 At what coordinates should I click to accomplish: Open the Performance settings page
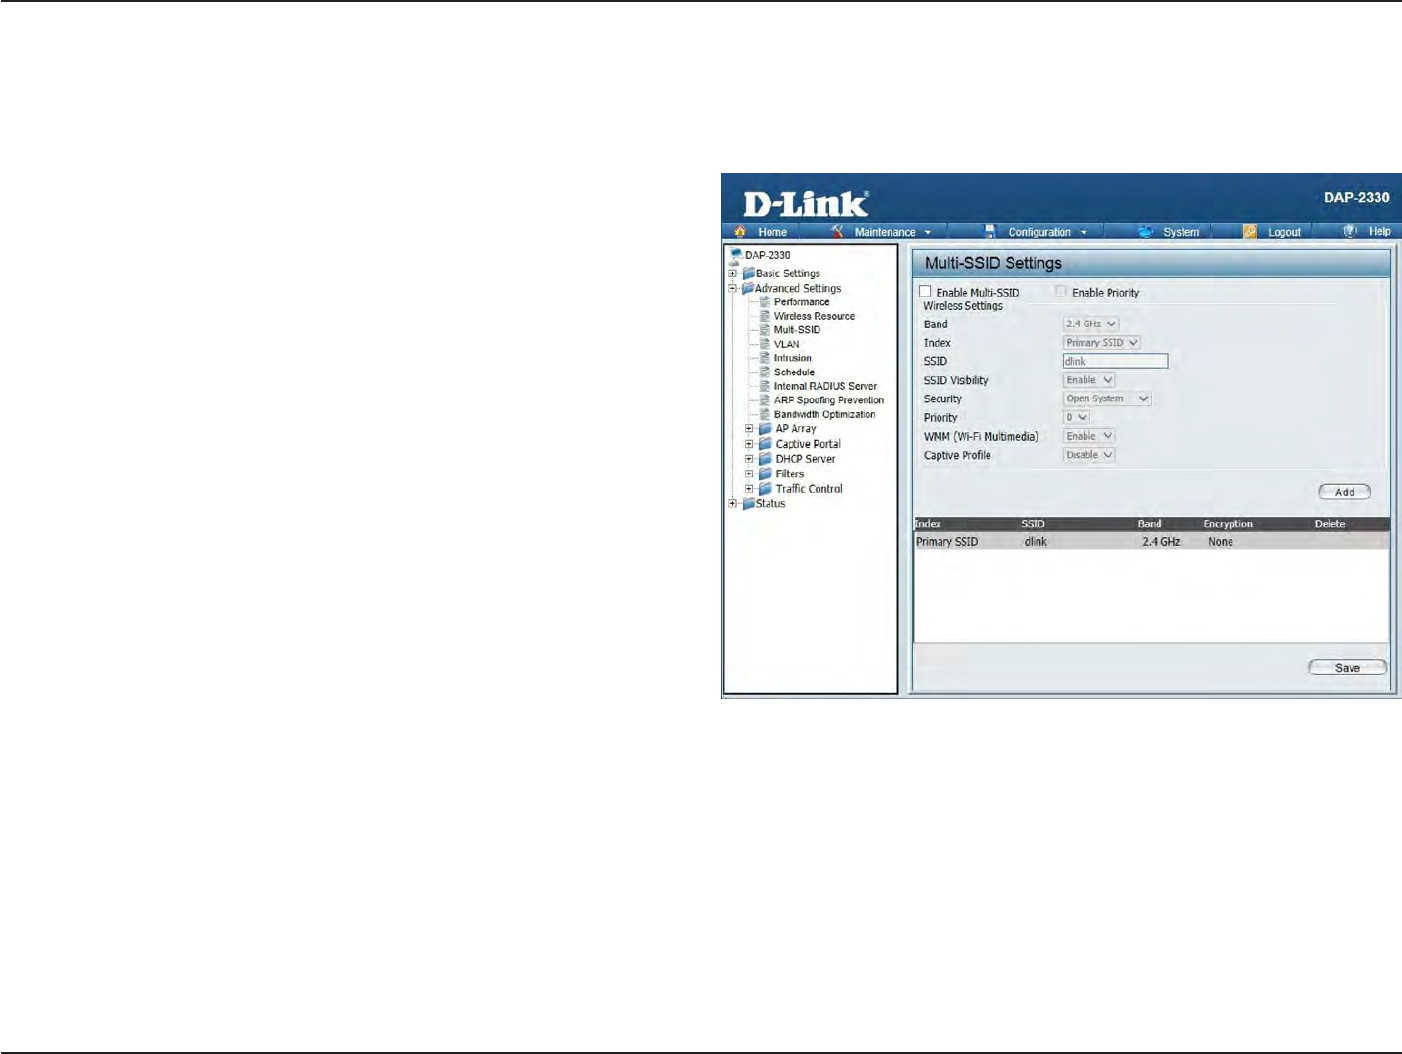coord(801,302)
